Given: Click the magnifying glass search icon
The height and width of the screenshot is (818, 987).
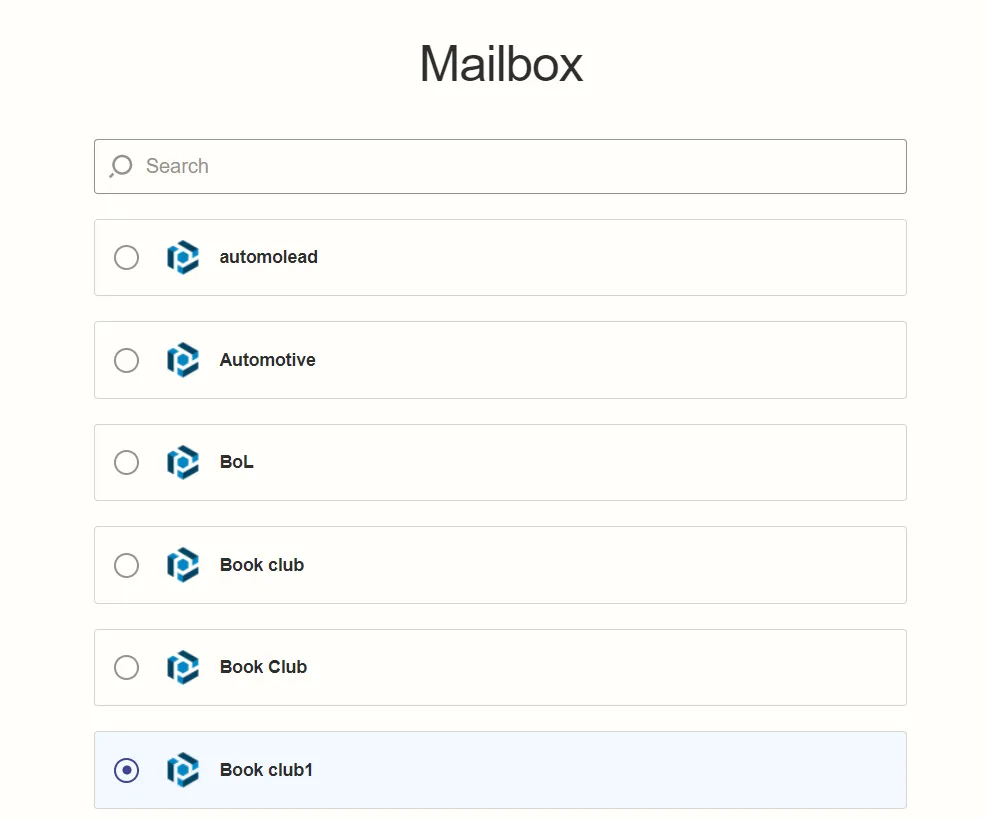Looking at the screenshot, I should [x=120, y=166].
